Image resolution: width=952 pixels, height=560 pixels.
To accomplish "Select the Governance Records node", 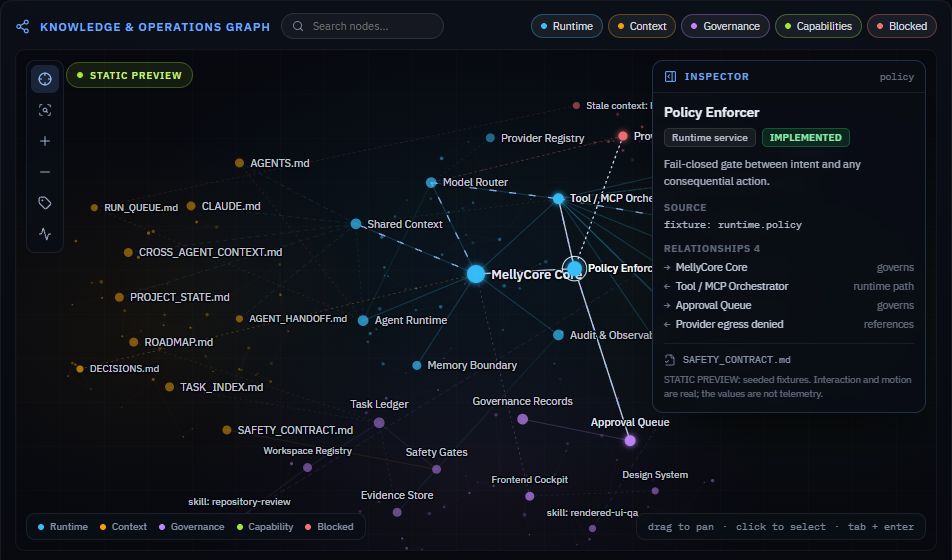I will (x=522, y=419).
